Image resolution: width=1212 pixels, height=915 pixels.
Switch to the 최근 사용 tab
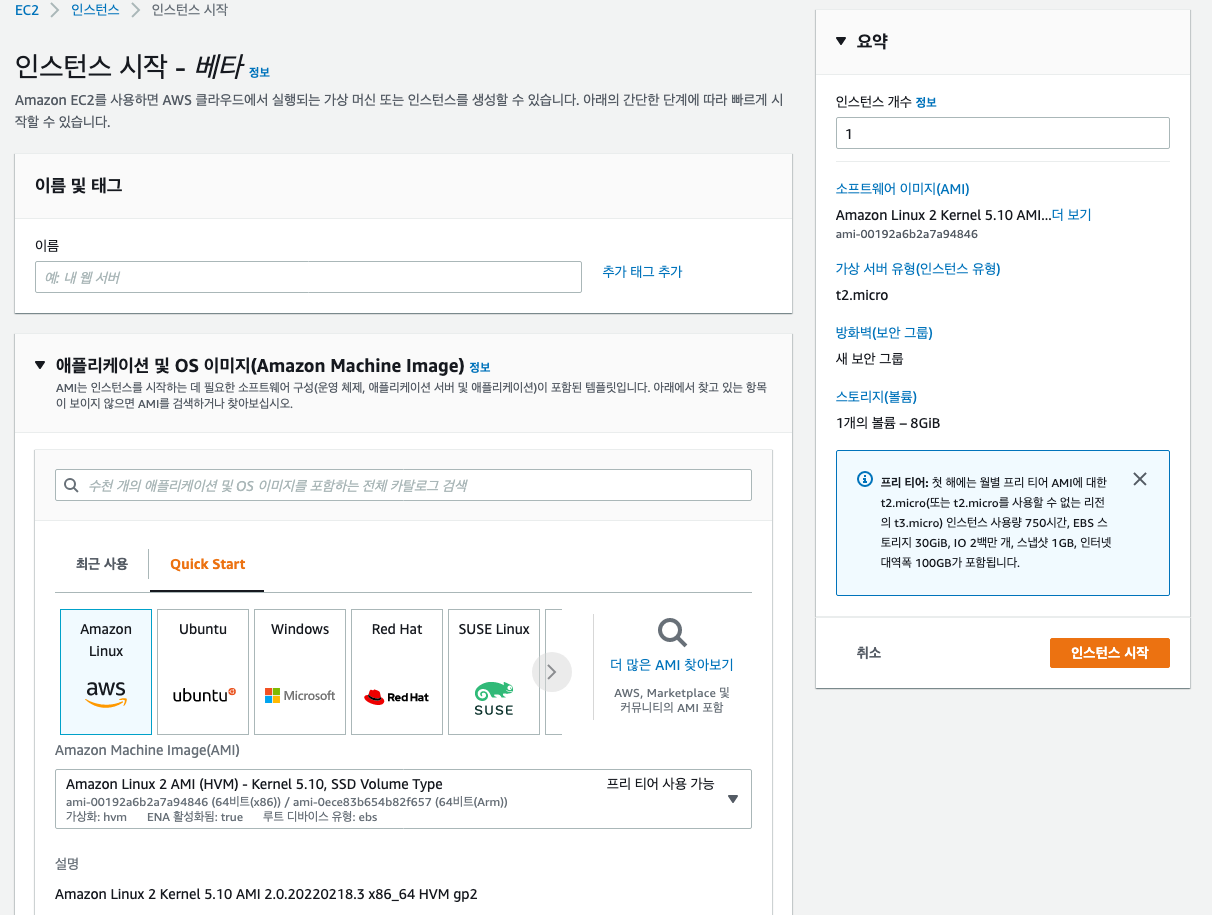102,564
